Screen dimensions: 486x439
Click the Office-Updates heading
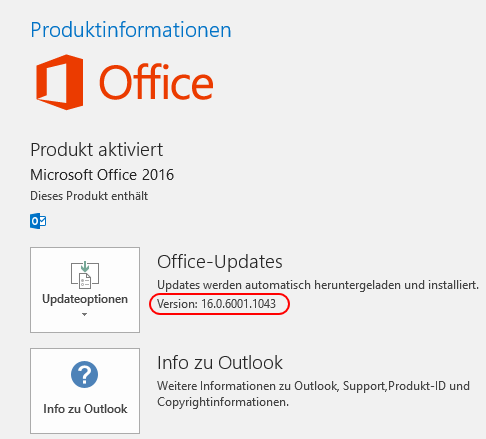pyautogui.click(x=220, y=262)
